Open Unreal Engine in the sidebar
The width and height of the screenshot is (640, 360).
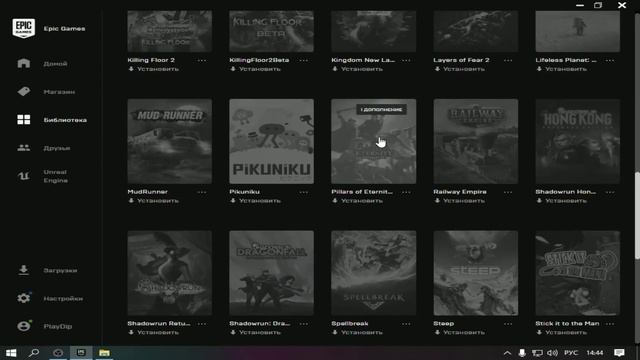[56, 176]
